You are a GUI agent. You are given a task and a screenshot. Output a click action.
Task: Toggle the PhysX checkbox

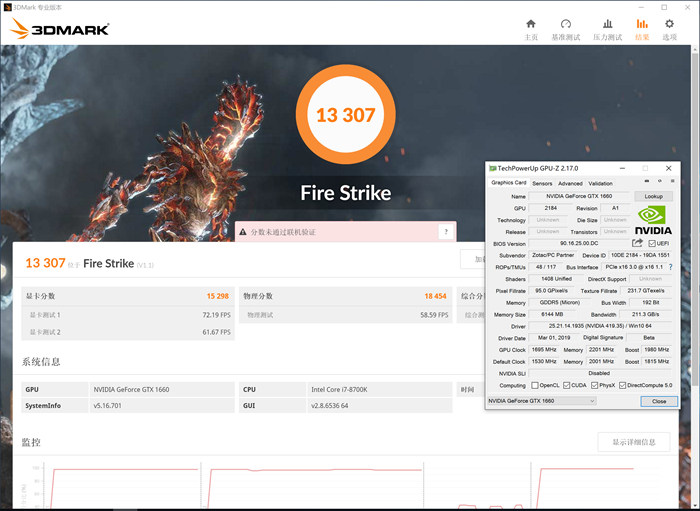click(x=594, y=385)
